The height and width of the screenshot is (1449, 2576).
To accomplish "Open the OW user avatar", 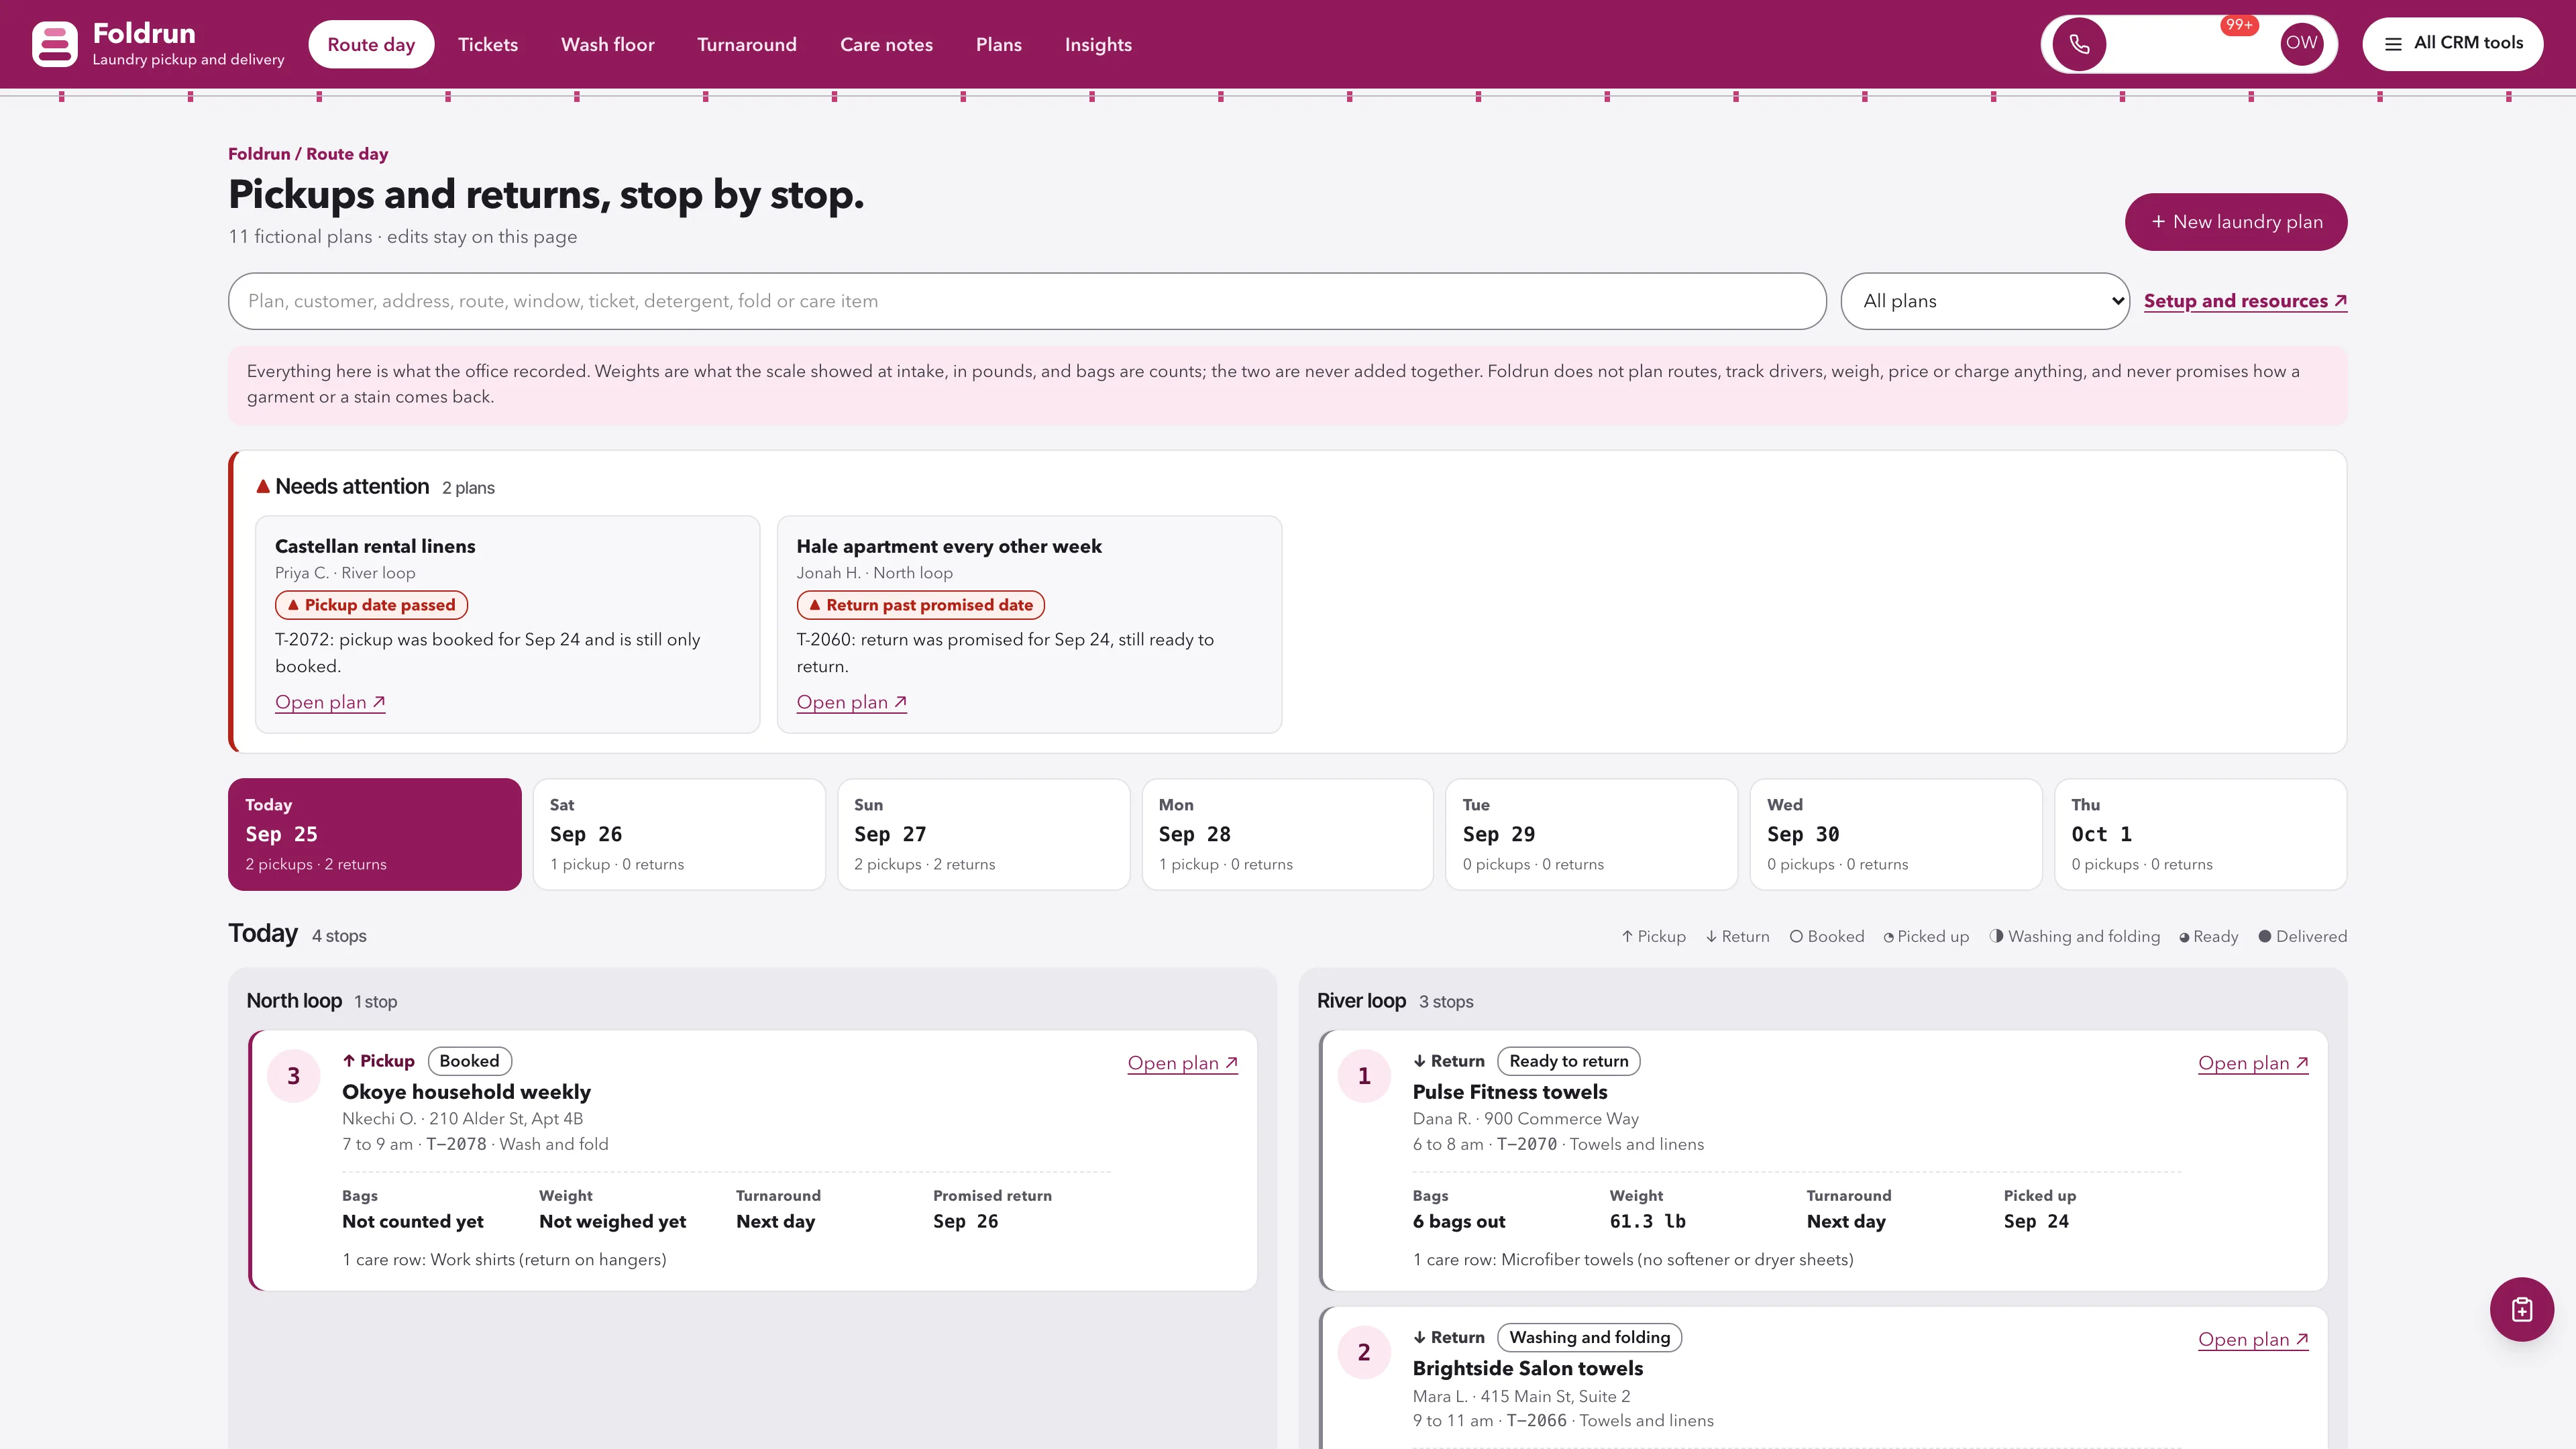I will pyautogui.click(x=2301, y=43).
